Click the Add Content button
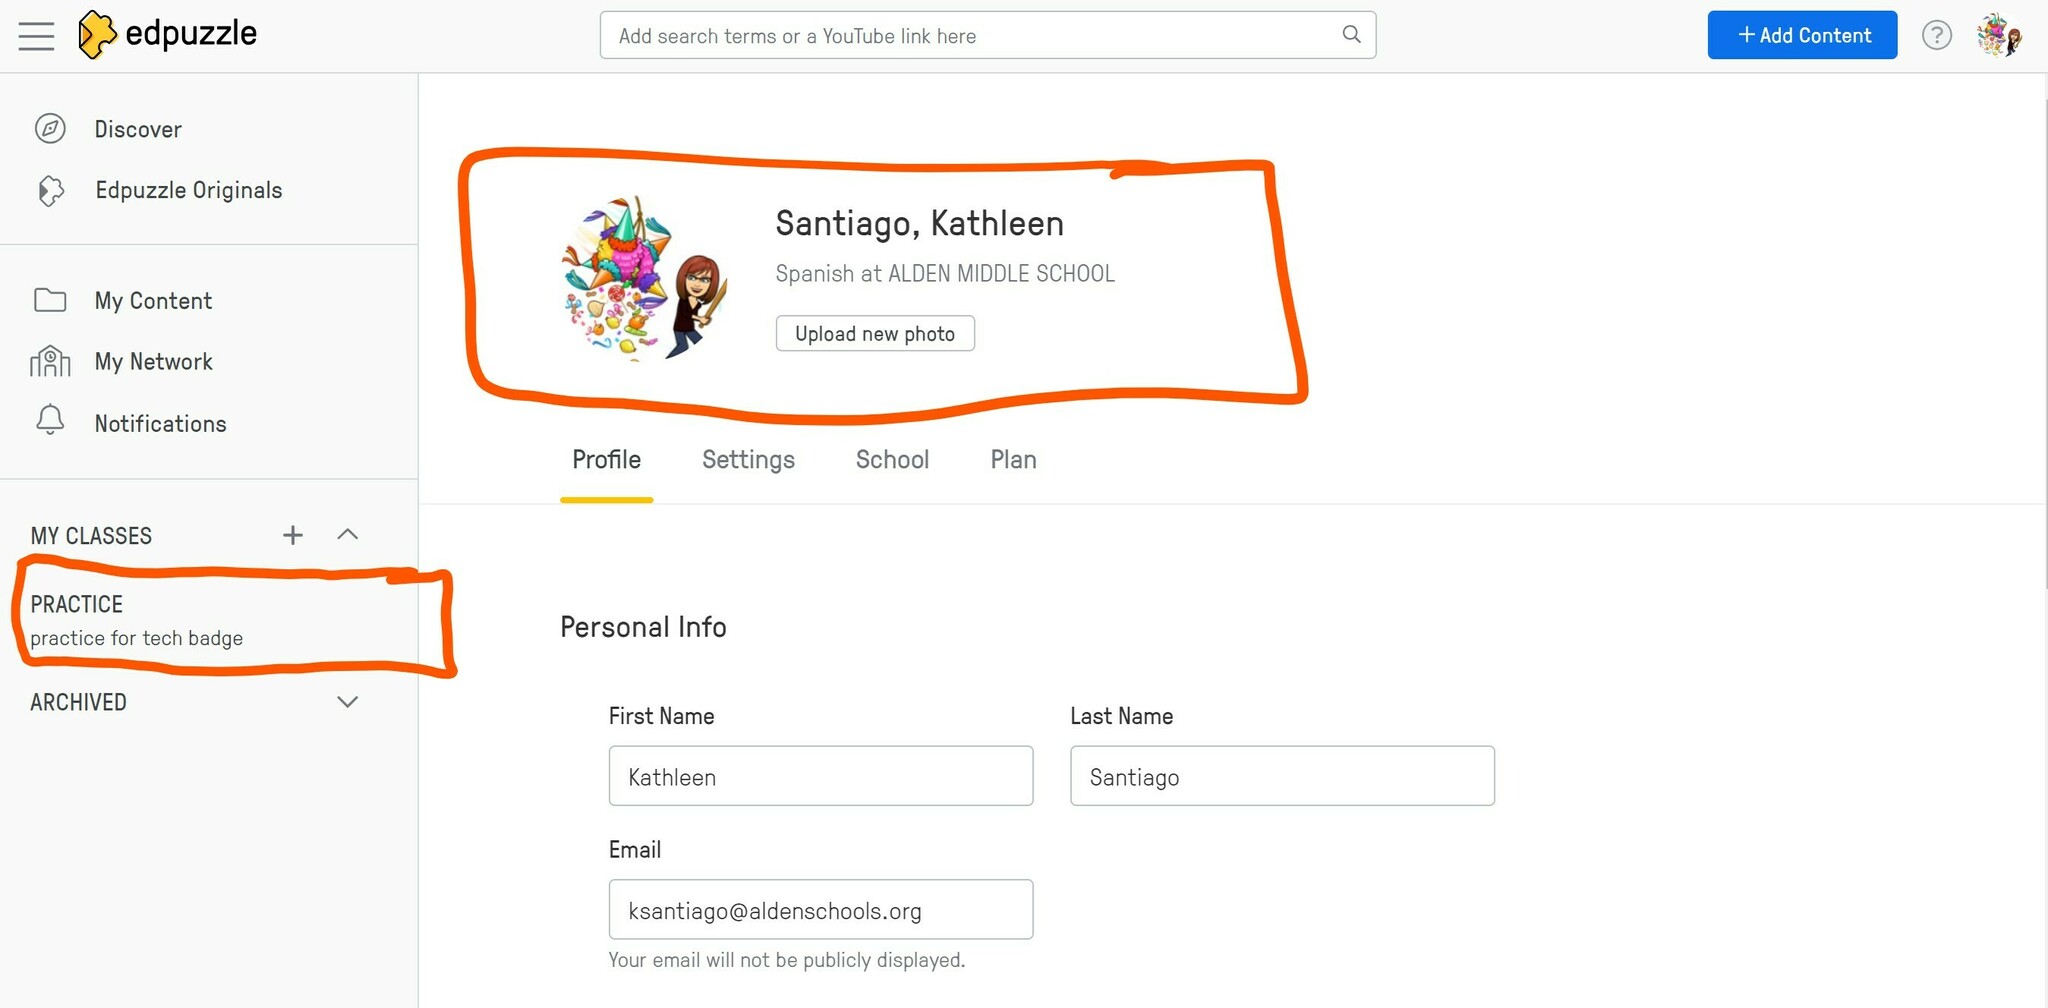Image resolution: width=2048 pixels, height=1008 pixels. pos(1801,35)
